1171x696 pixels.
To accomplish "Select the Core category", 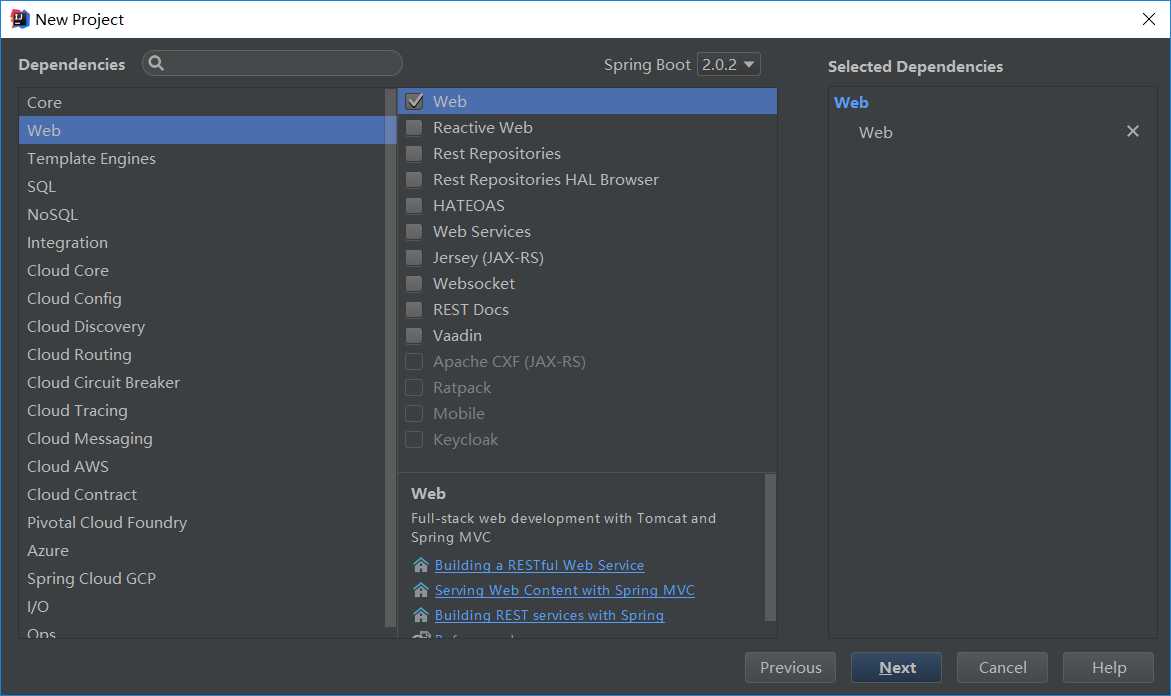I will pyautogui.click(x=202, y=102).
